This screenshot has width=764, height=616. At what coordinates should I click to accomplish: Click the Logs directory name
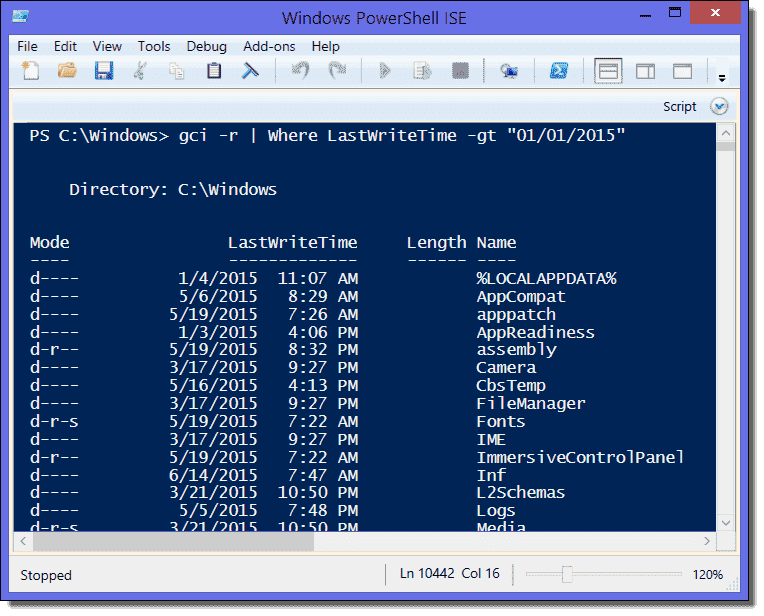(496, 511)
